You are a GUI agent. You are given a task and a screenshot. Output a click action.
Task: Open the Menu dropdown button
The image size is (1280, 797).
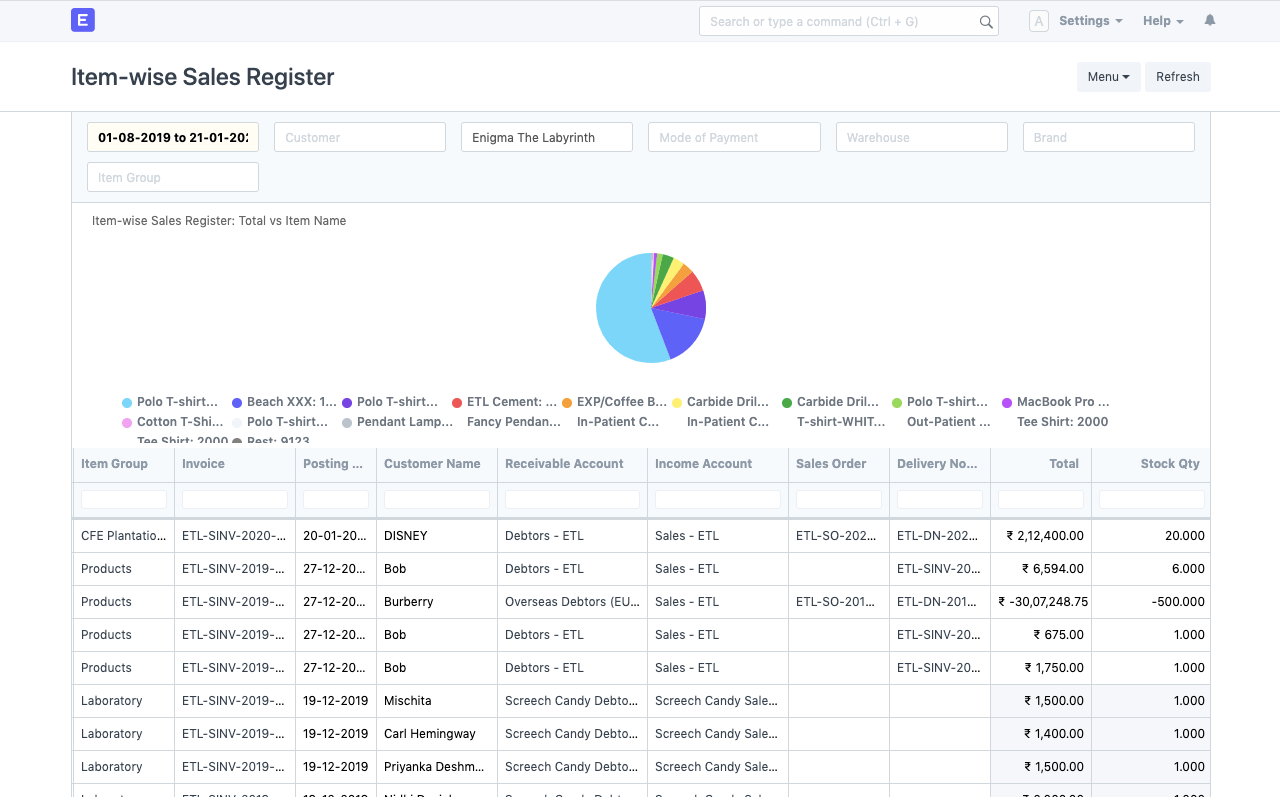coord(1109,77)
